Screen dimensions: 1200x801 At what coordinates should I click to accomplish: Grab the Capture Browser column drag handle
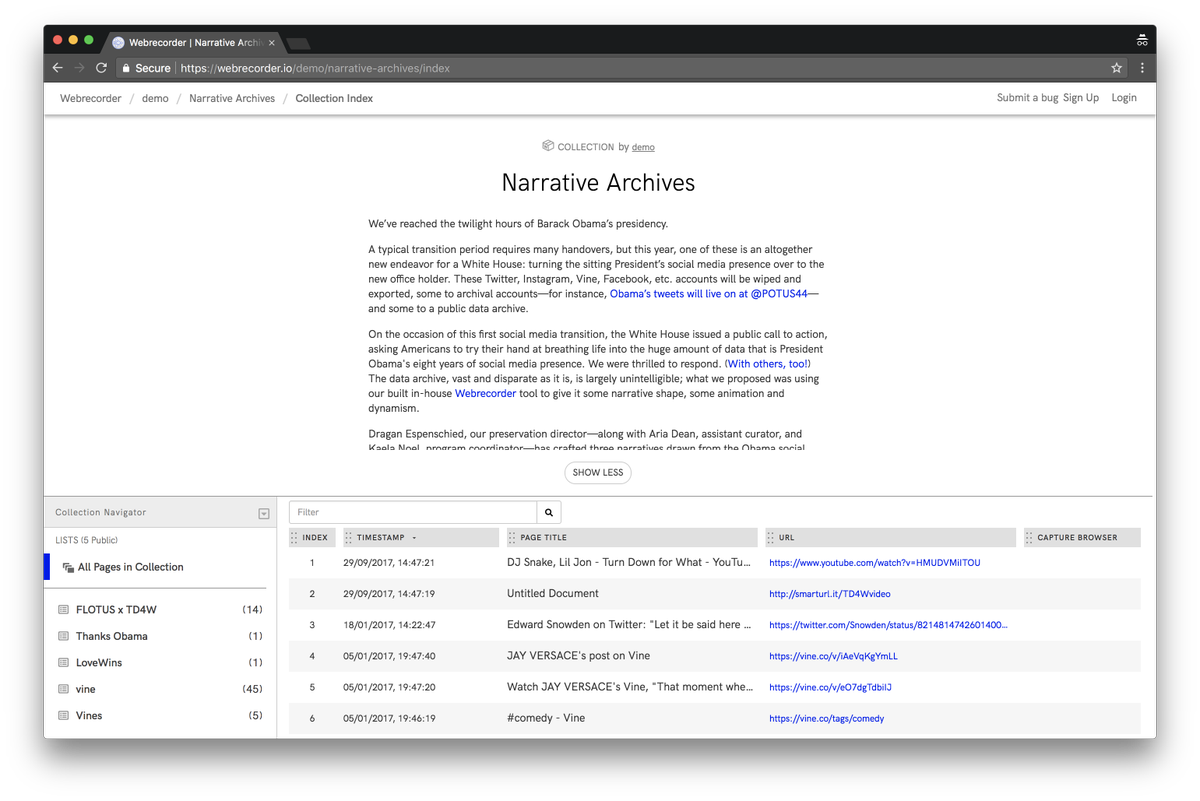pyautogui.click(x=1029, y=537)
